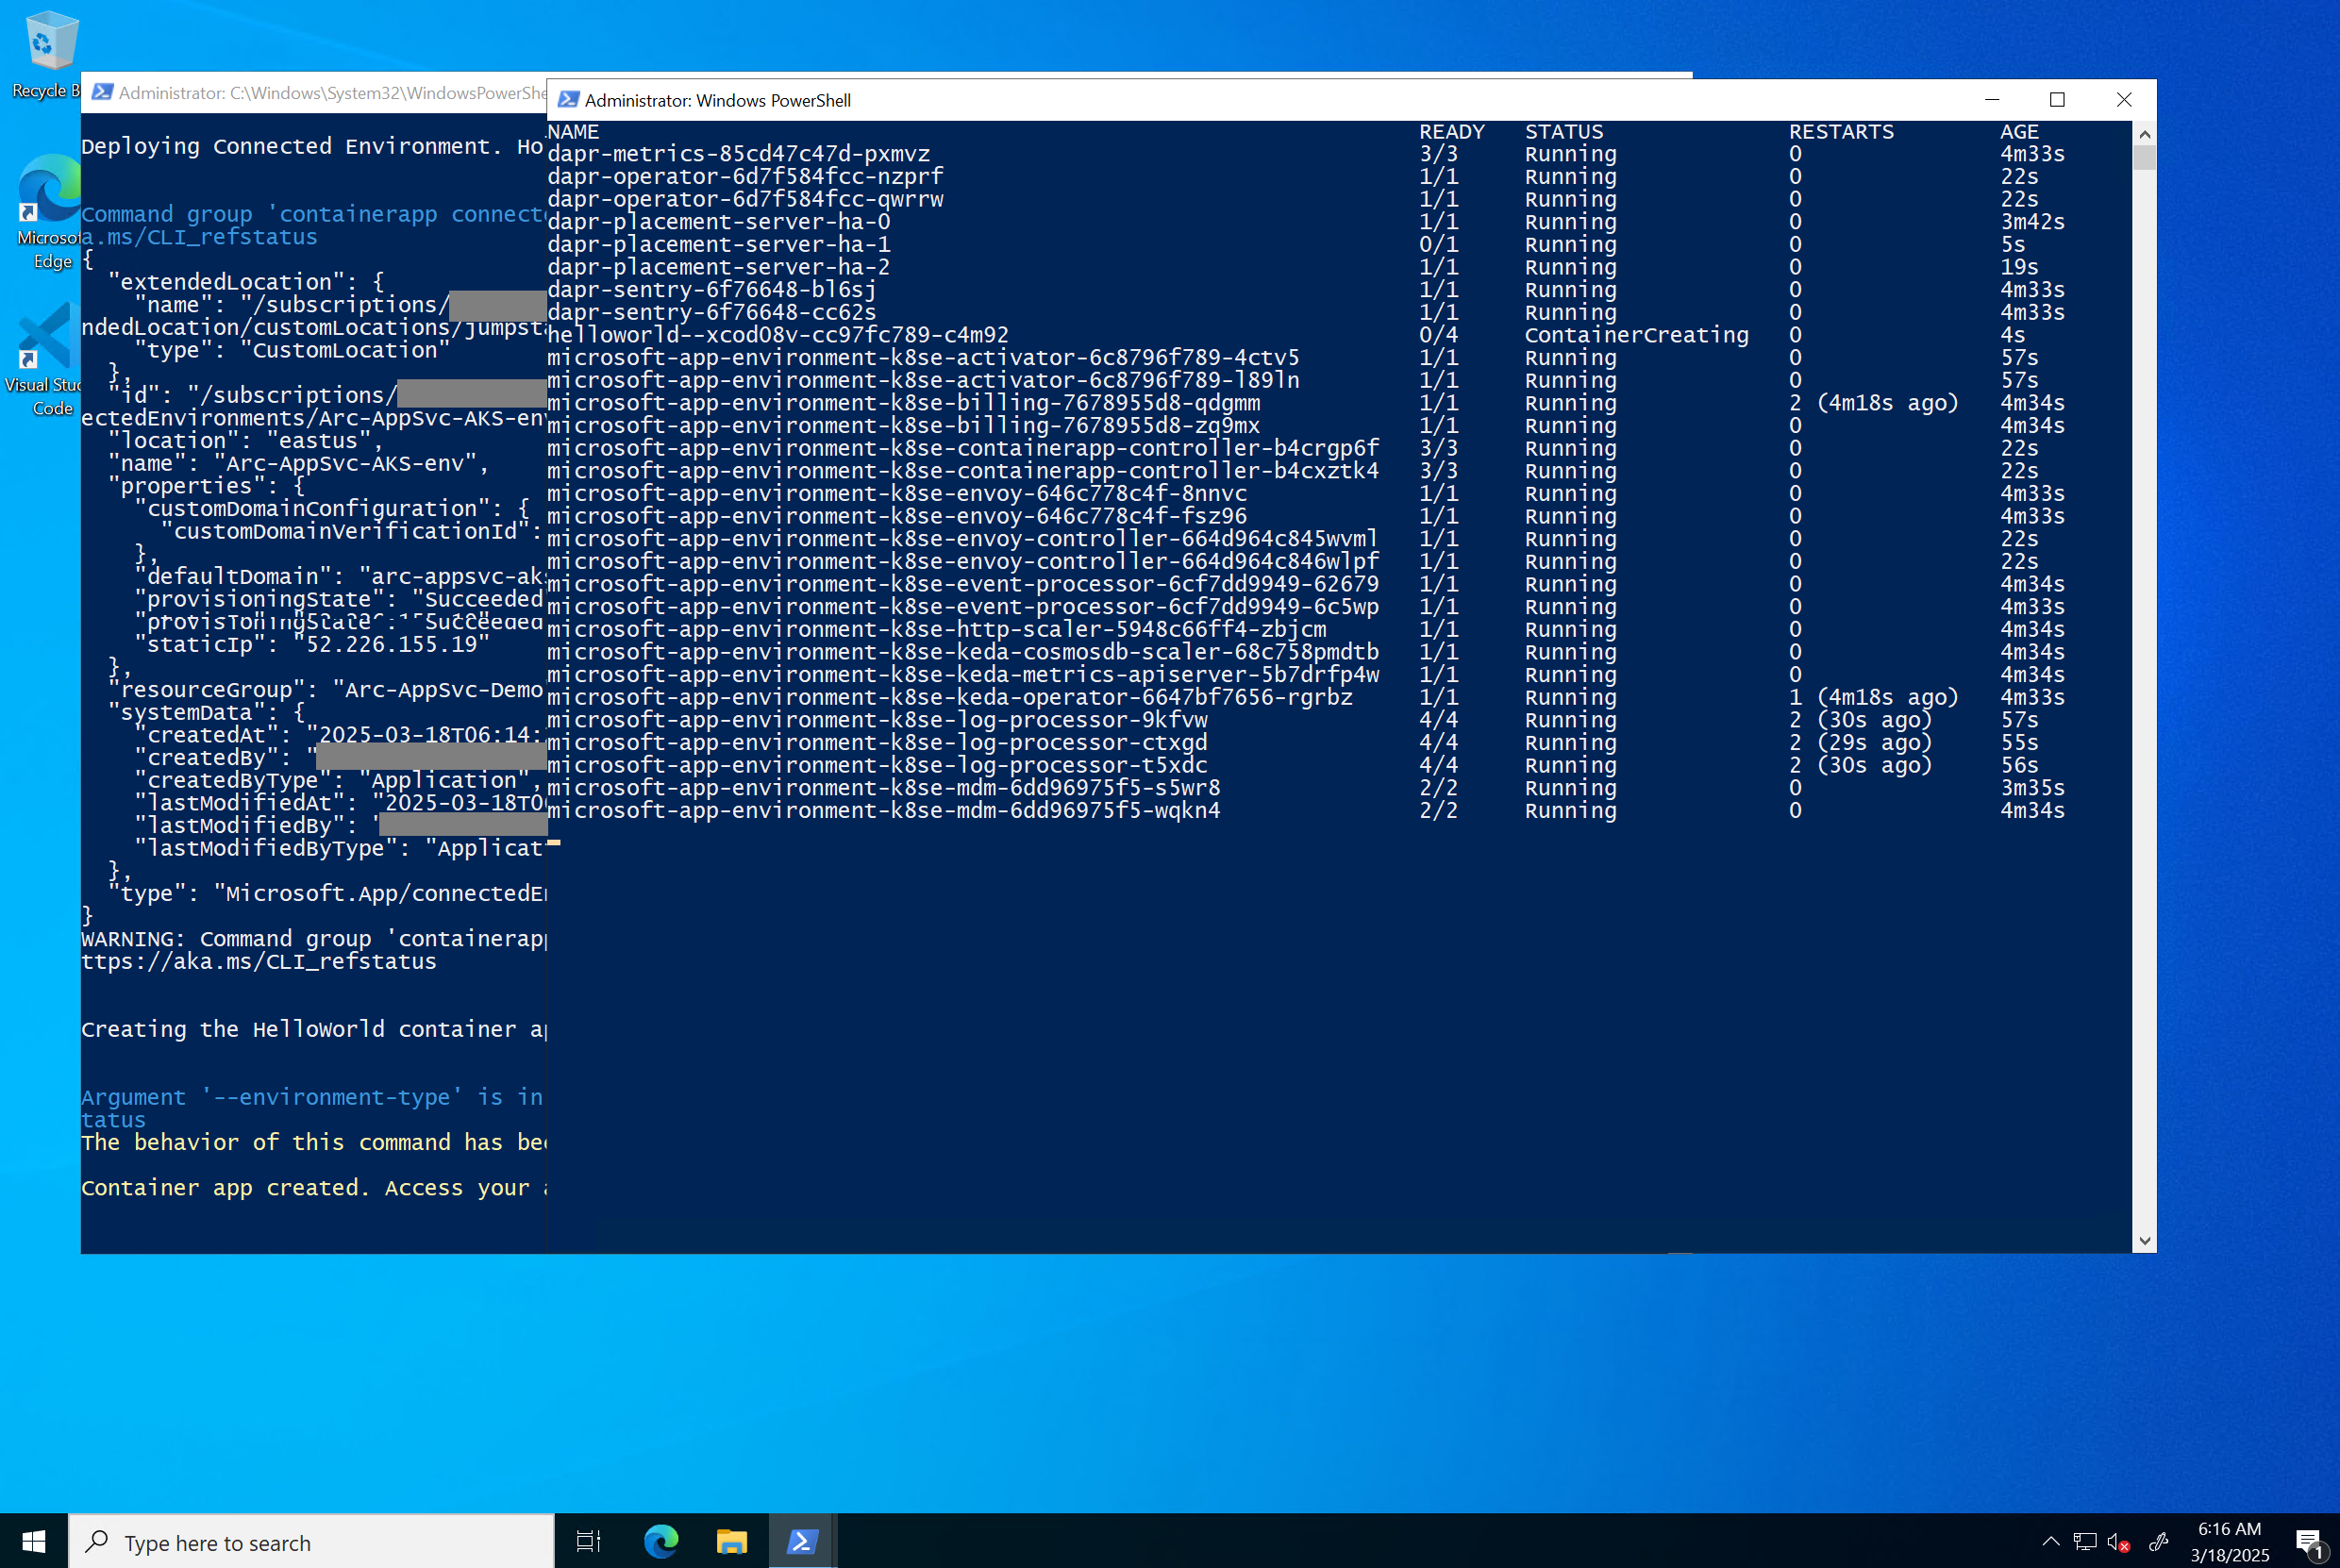This screenshot has height=1568, width=2340.
Task: Expand the hidden system tray icons chevron
Action: point(2050,1542)
